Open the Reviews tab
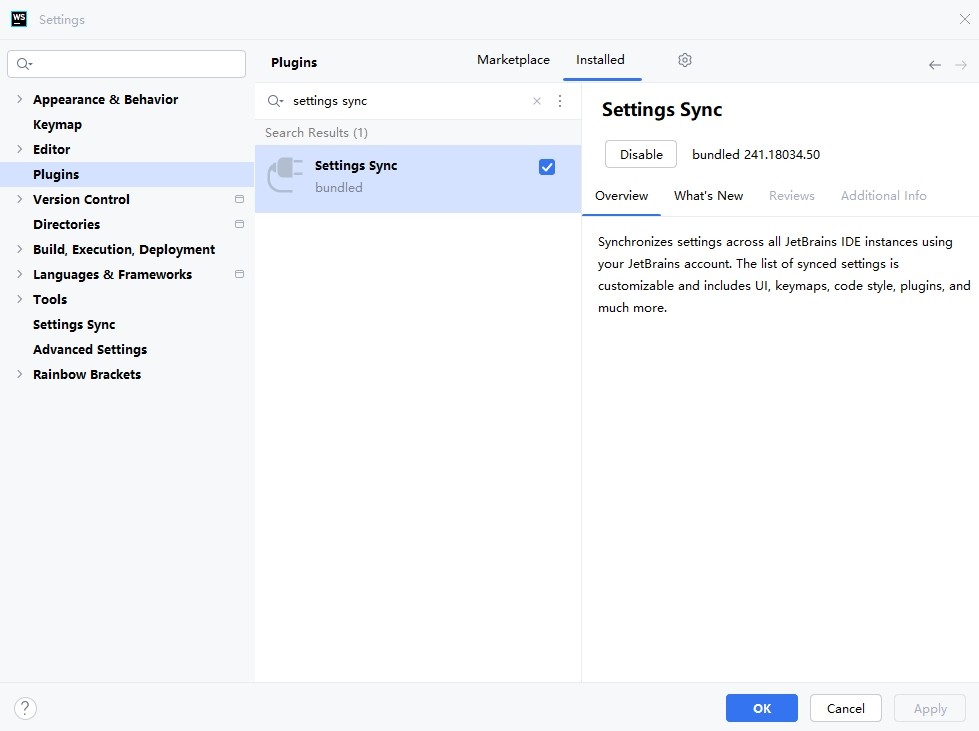The width and height of the screenshot is (979, 731). 792,196
